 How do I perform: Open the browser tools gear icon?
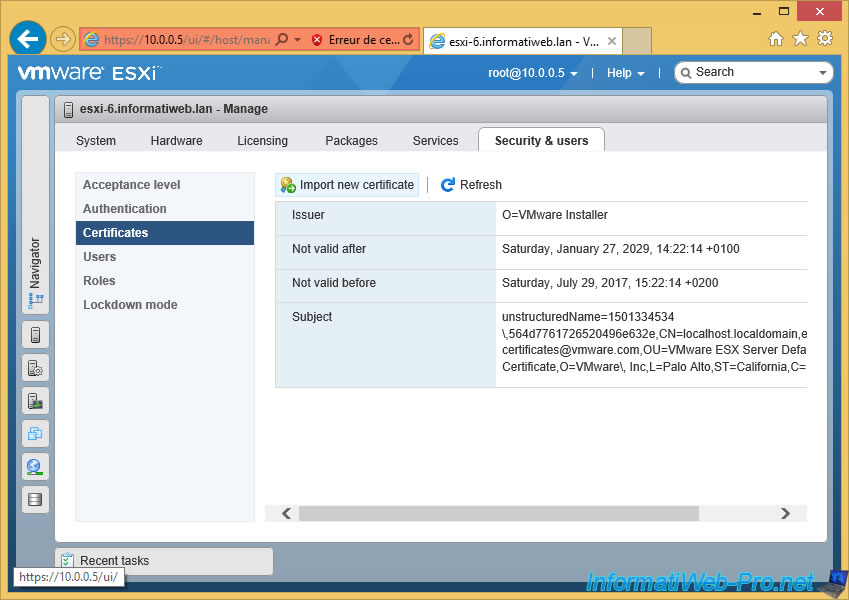(x=825, y=38)
